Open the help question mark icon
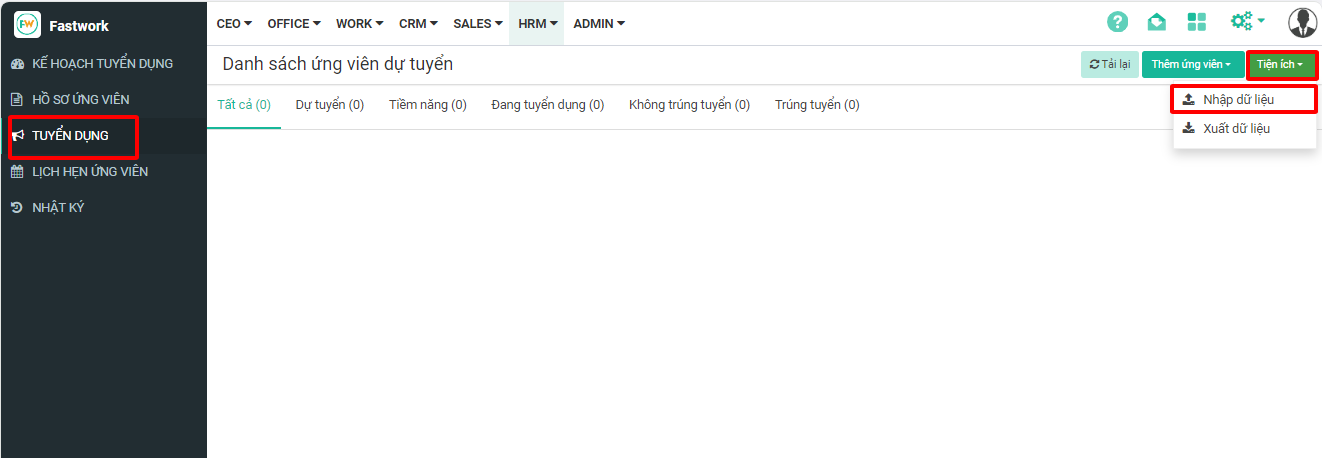Image resolution: width=1322 pixels, height=458 pixels. click(x=1117, y=22)
